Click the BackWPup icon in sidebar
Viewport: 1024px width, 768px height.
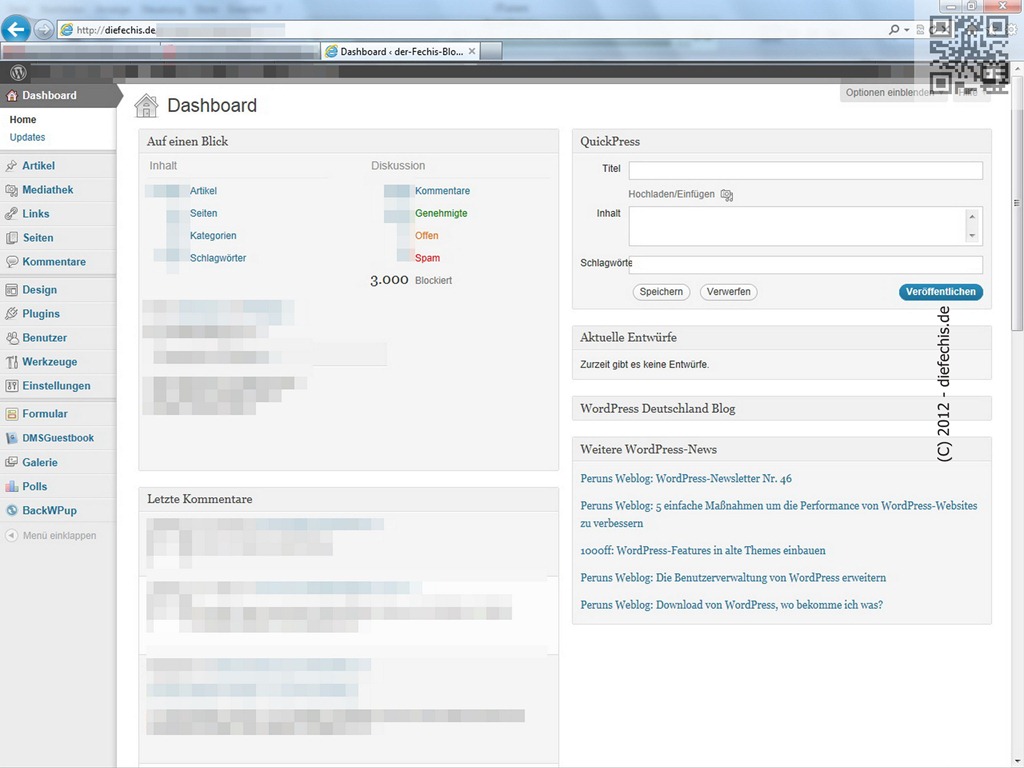pyautogui.click(x=11, y=511)
